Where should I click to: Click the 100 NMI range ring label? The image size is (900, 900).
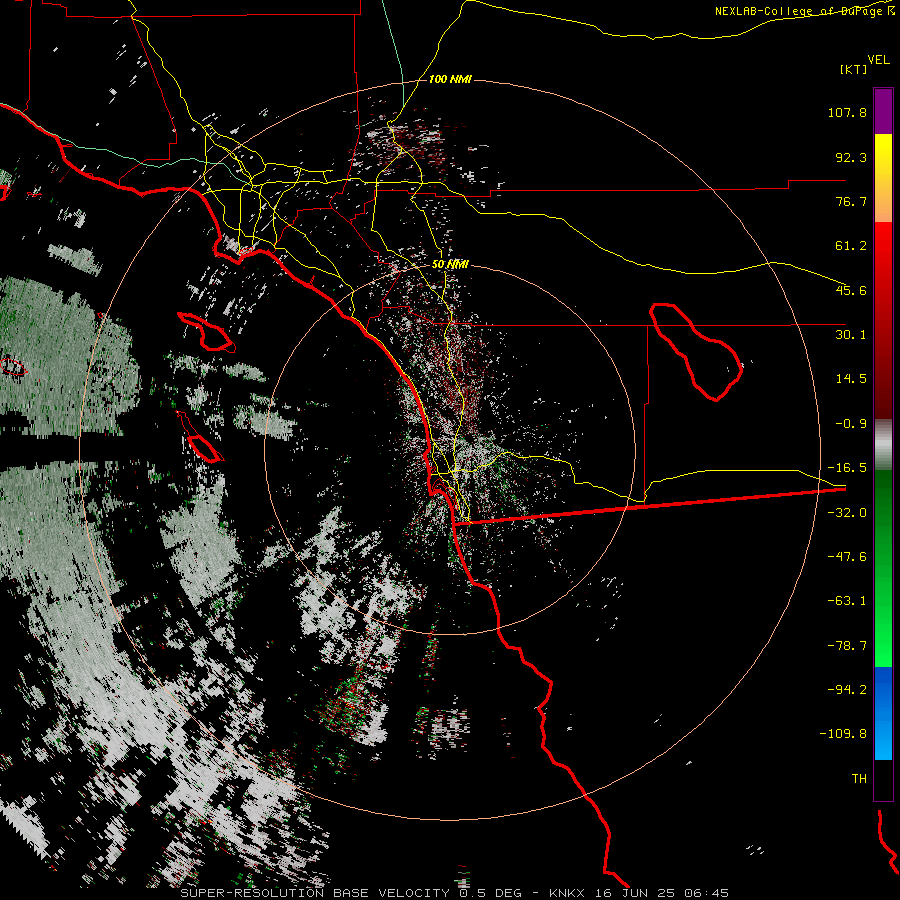pyautogui.click(x=450, y=79)
